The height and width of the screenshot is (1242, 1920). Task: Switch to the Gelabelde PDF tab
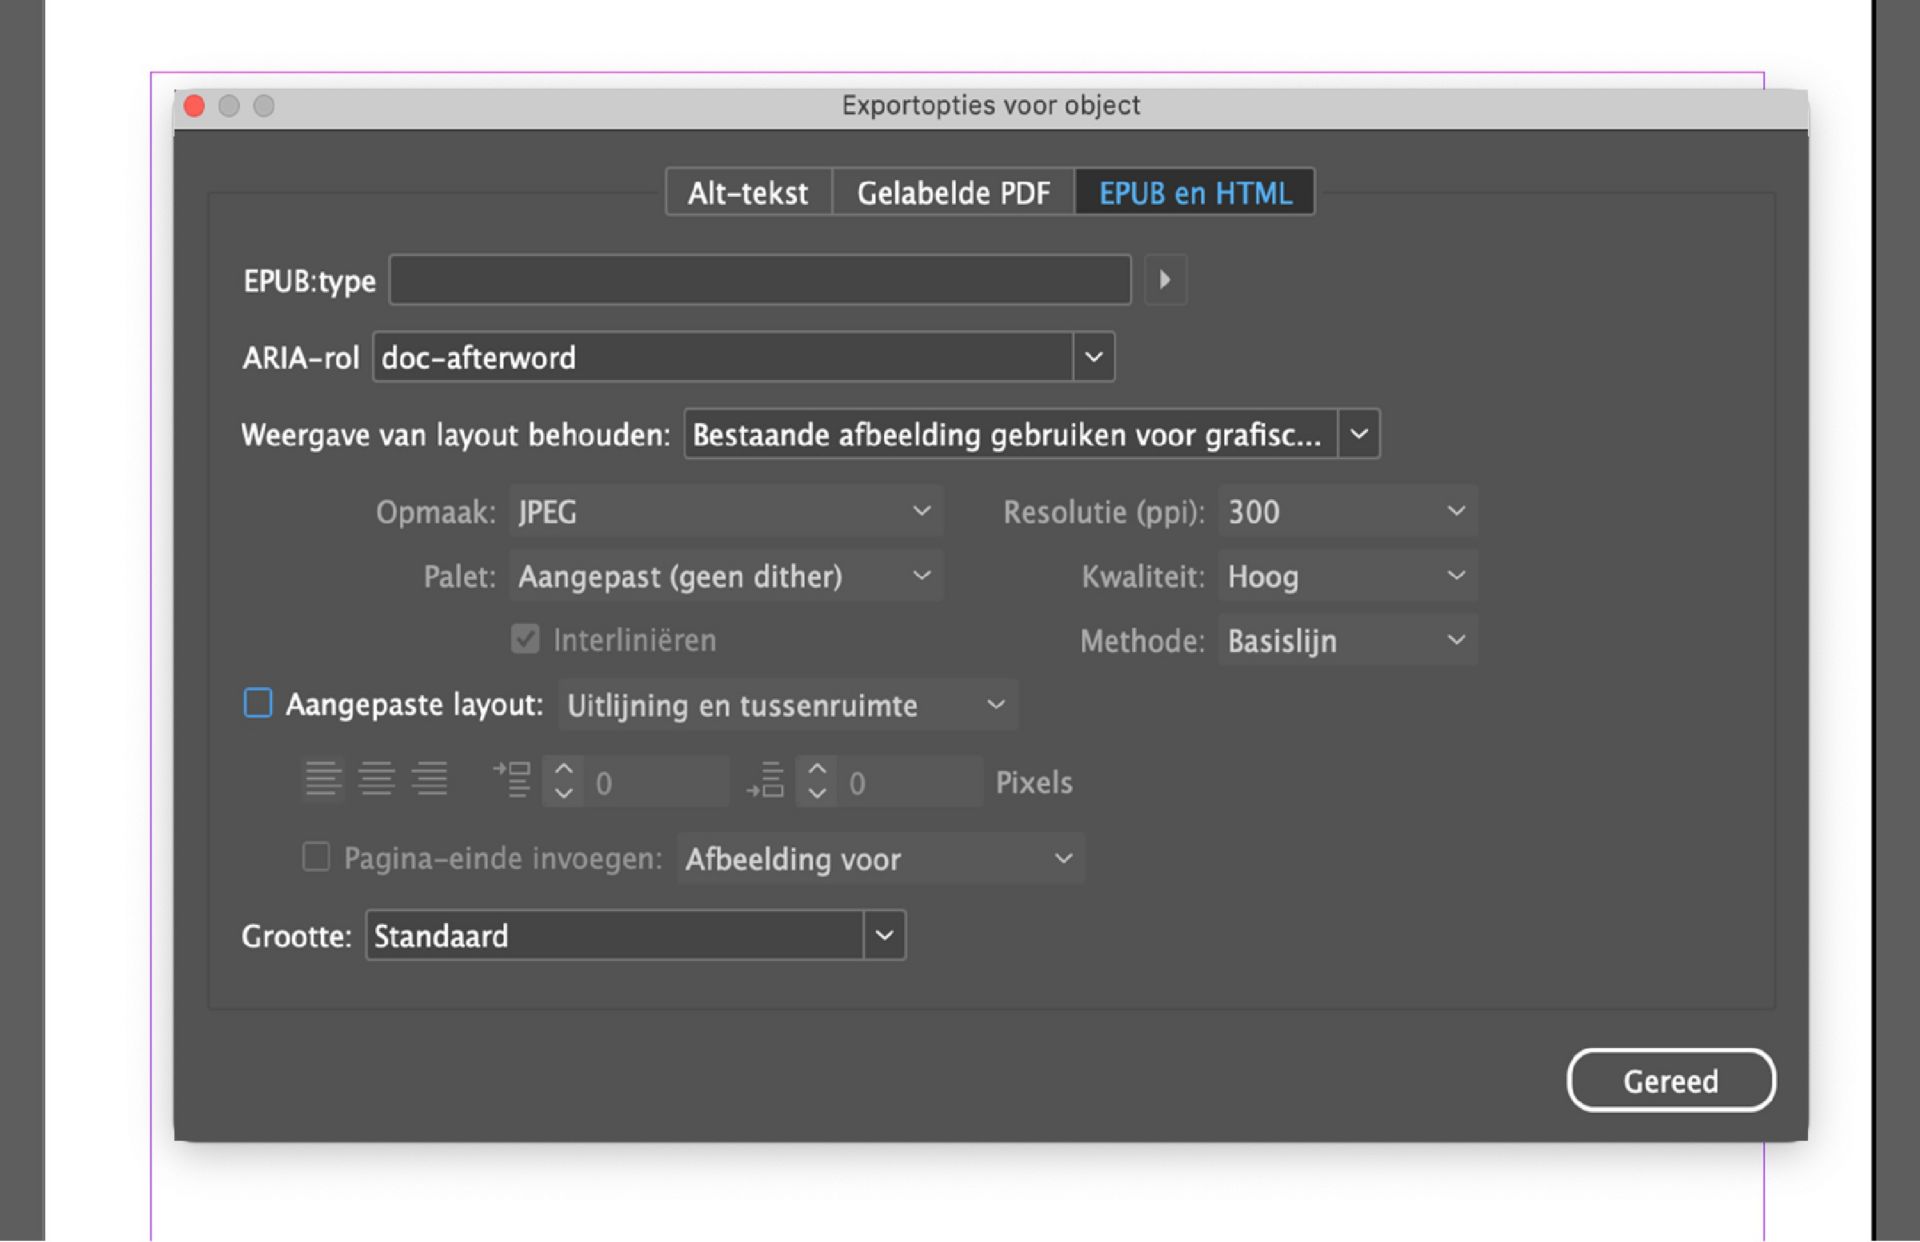[x=951, y=193]
